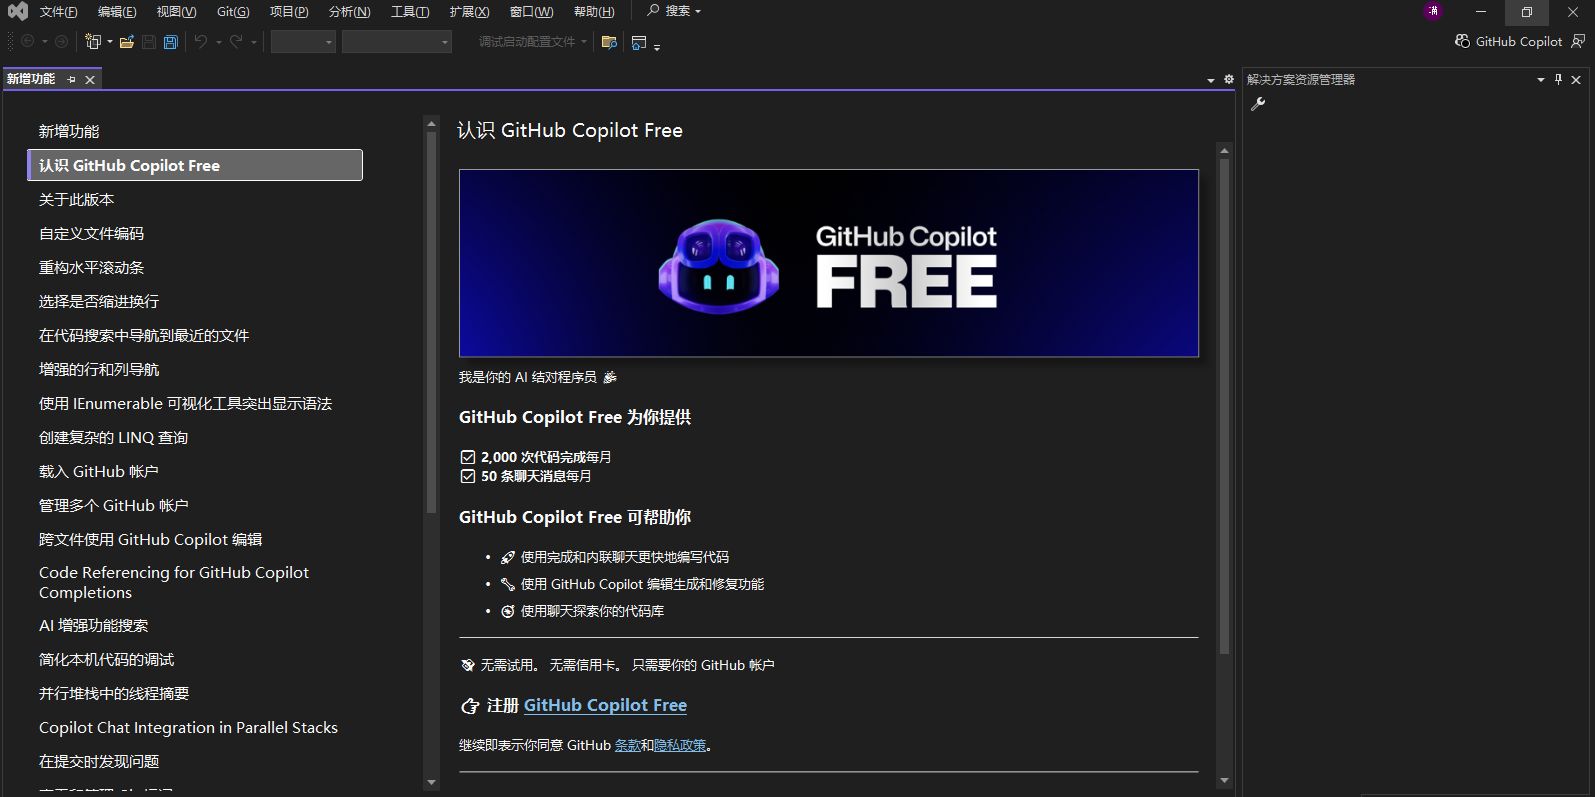1595x797 pixels.
Task: Click the window layout toolbar icon
Action: click(639, 42)
